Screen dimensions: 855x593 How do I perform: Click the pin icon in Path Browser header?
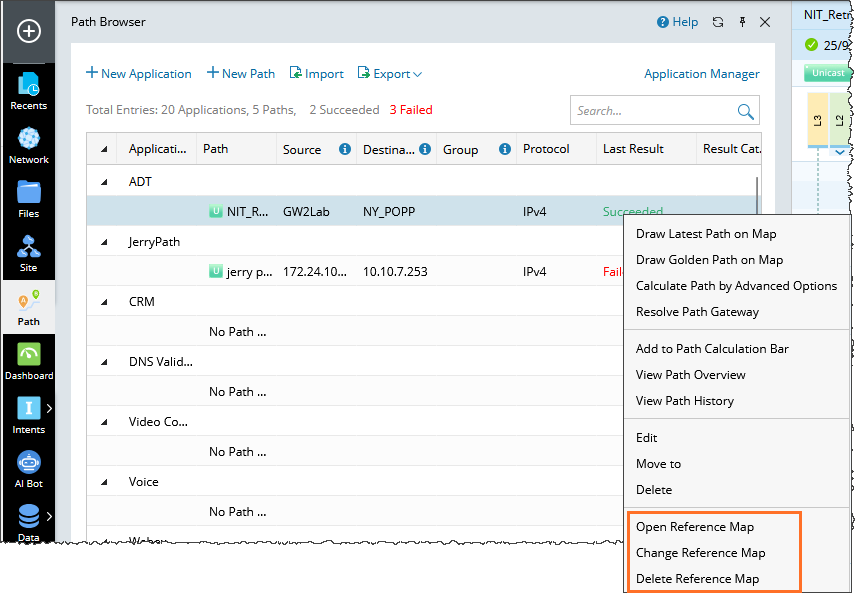pyautogui.click(x=741, y=22)
